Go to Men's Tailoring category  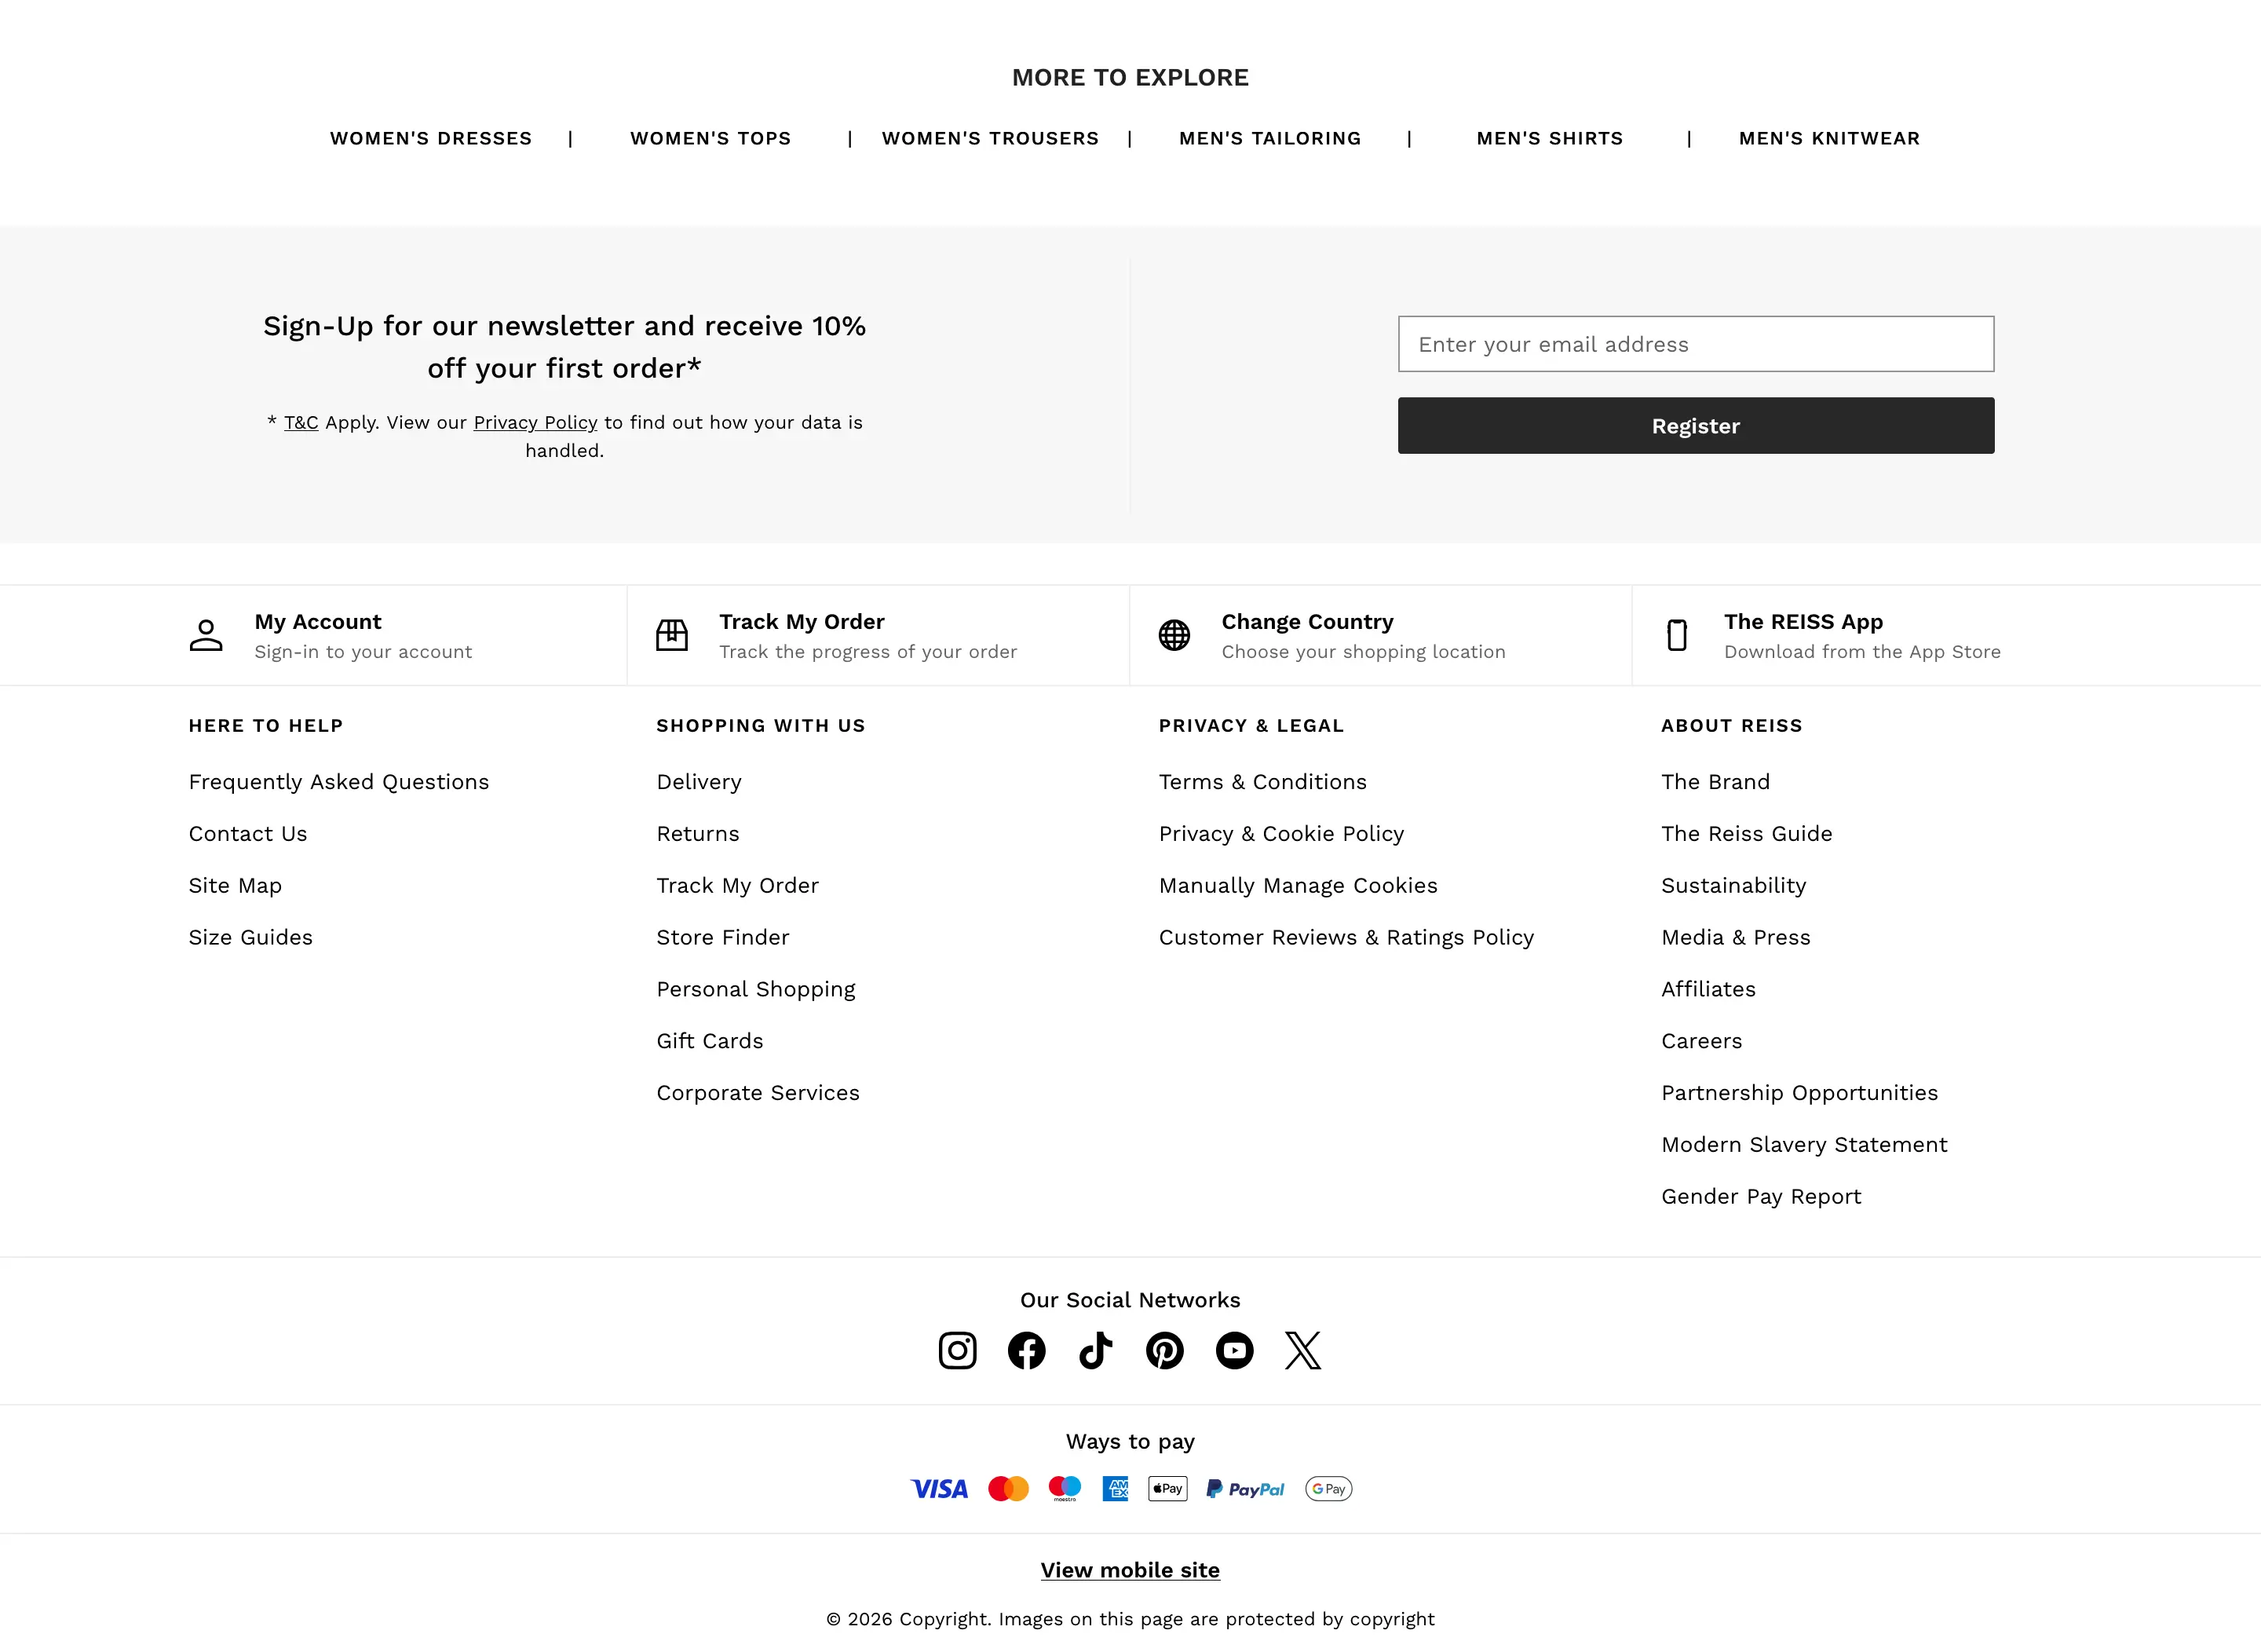click(1270, 138)
